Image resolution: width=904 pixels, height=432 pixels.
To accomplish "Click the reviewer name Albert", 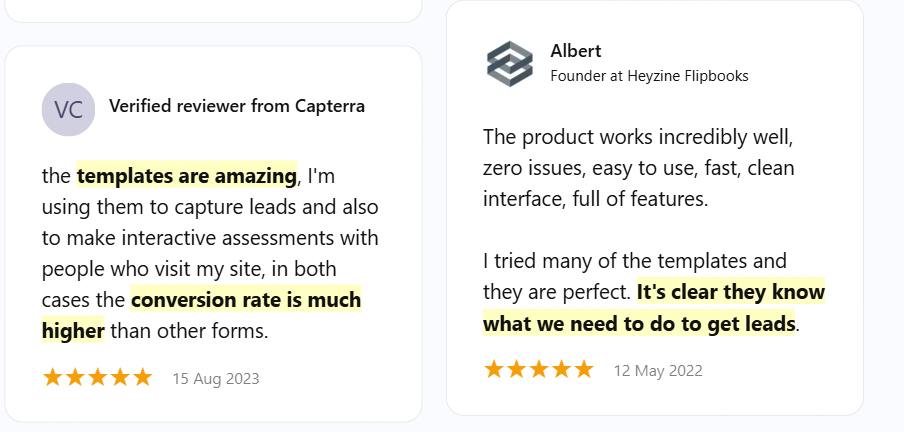I will click(x=576, y=51).
